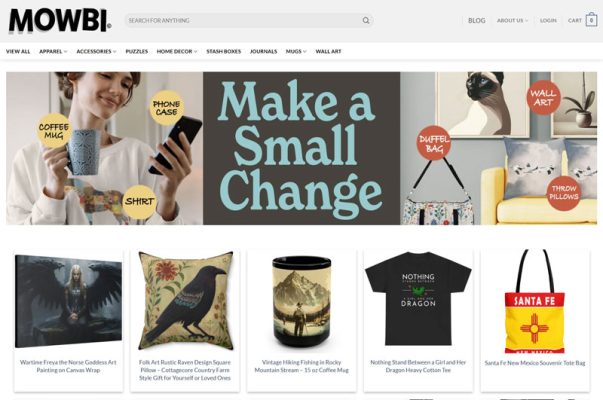Click the Duffel Bag red badge

[x=434, y=143]
